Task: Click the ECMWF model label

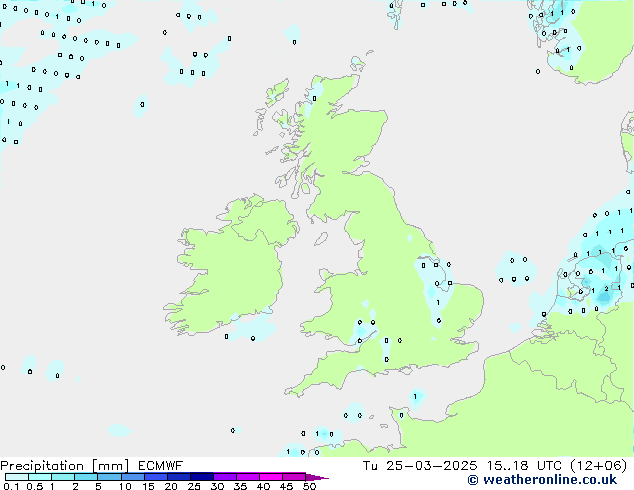Action: click(x=157, y=465)
